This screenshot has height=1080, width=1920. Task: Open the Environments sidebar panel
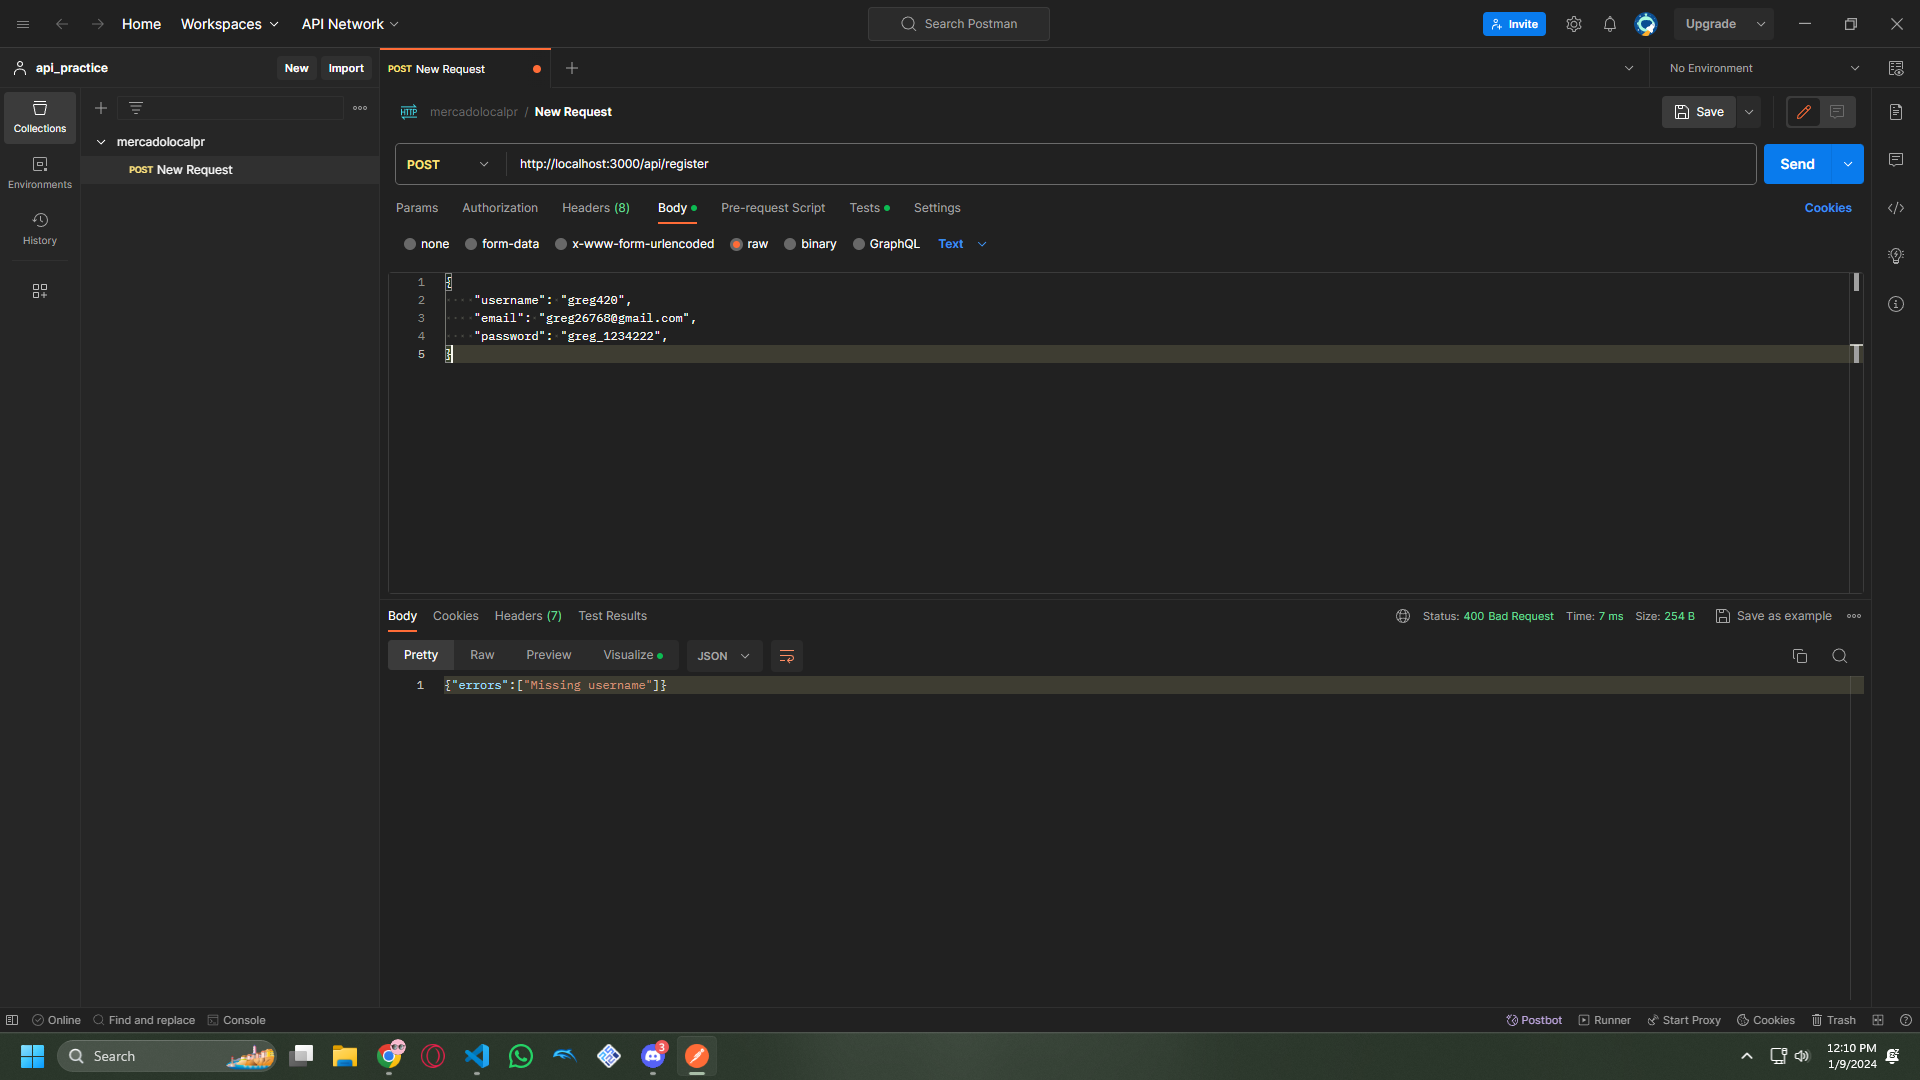click(40, 173)
